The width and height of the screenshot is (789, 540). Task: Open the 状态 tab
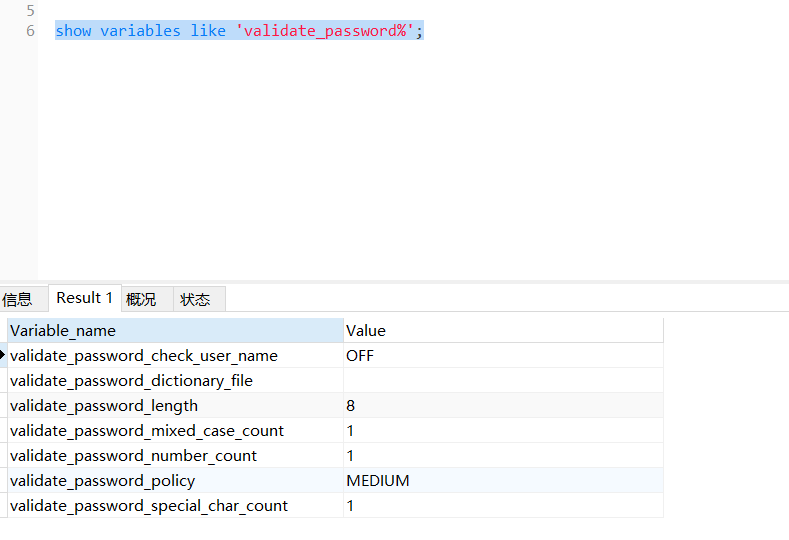(199, 299)
